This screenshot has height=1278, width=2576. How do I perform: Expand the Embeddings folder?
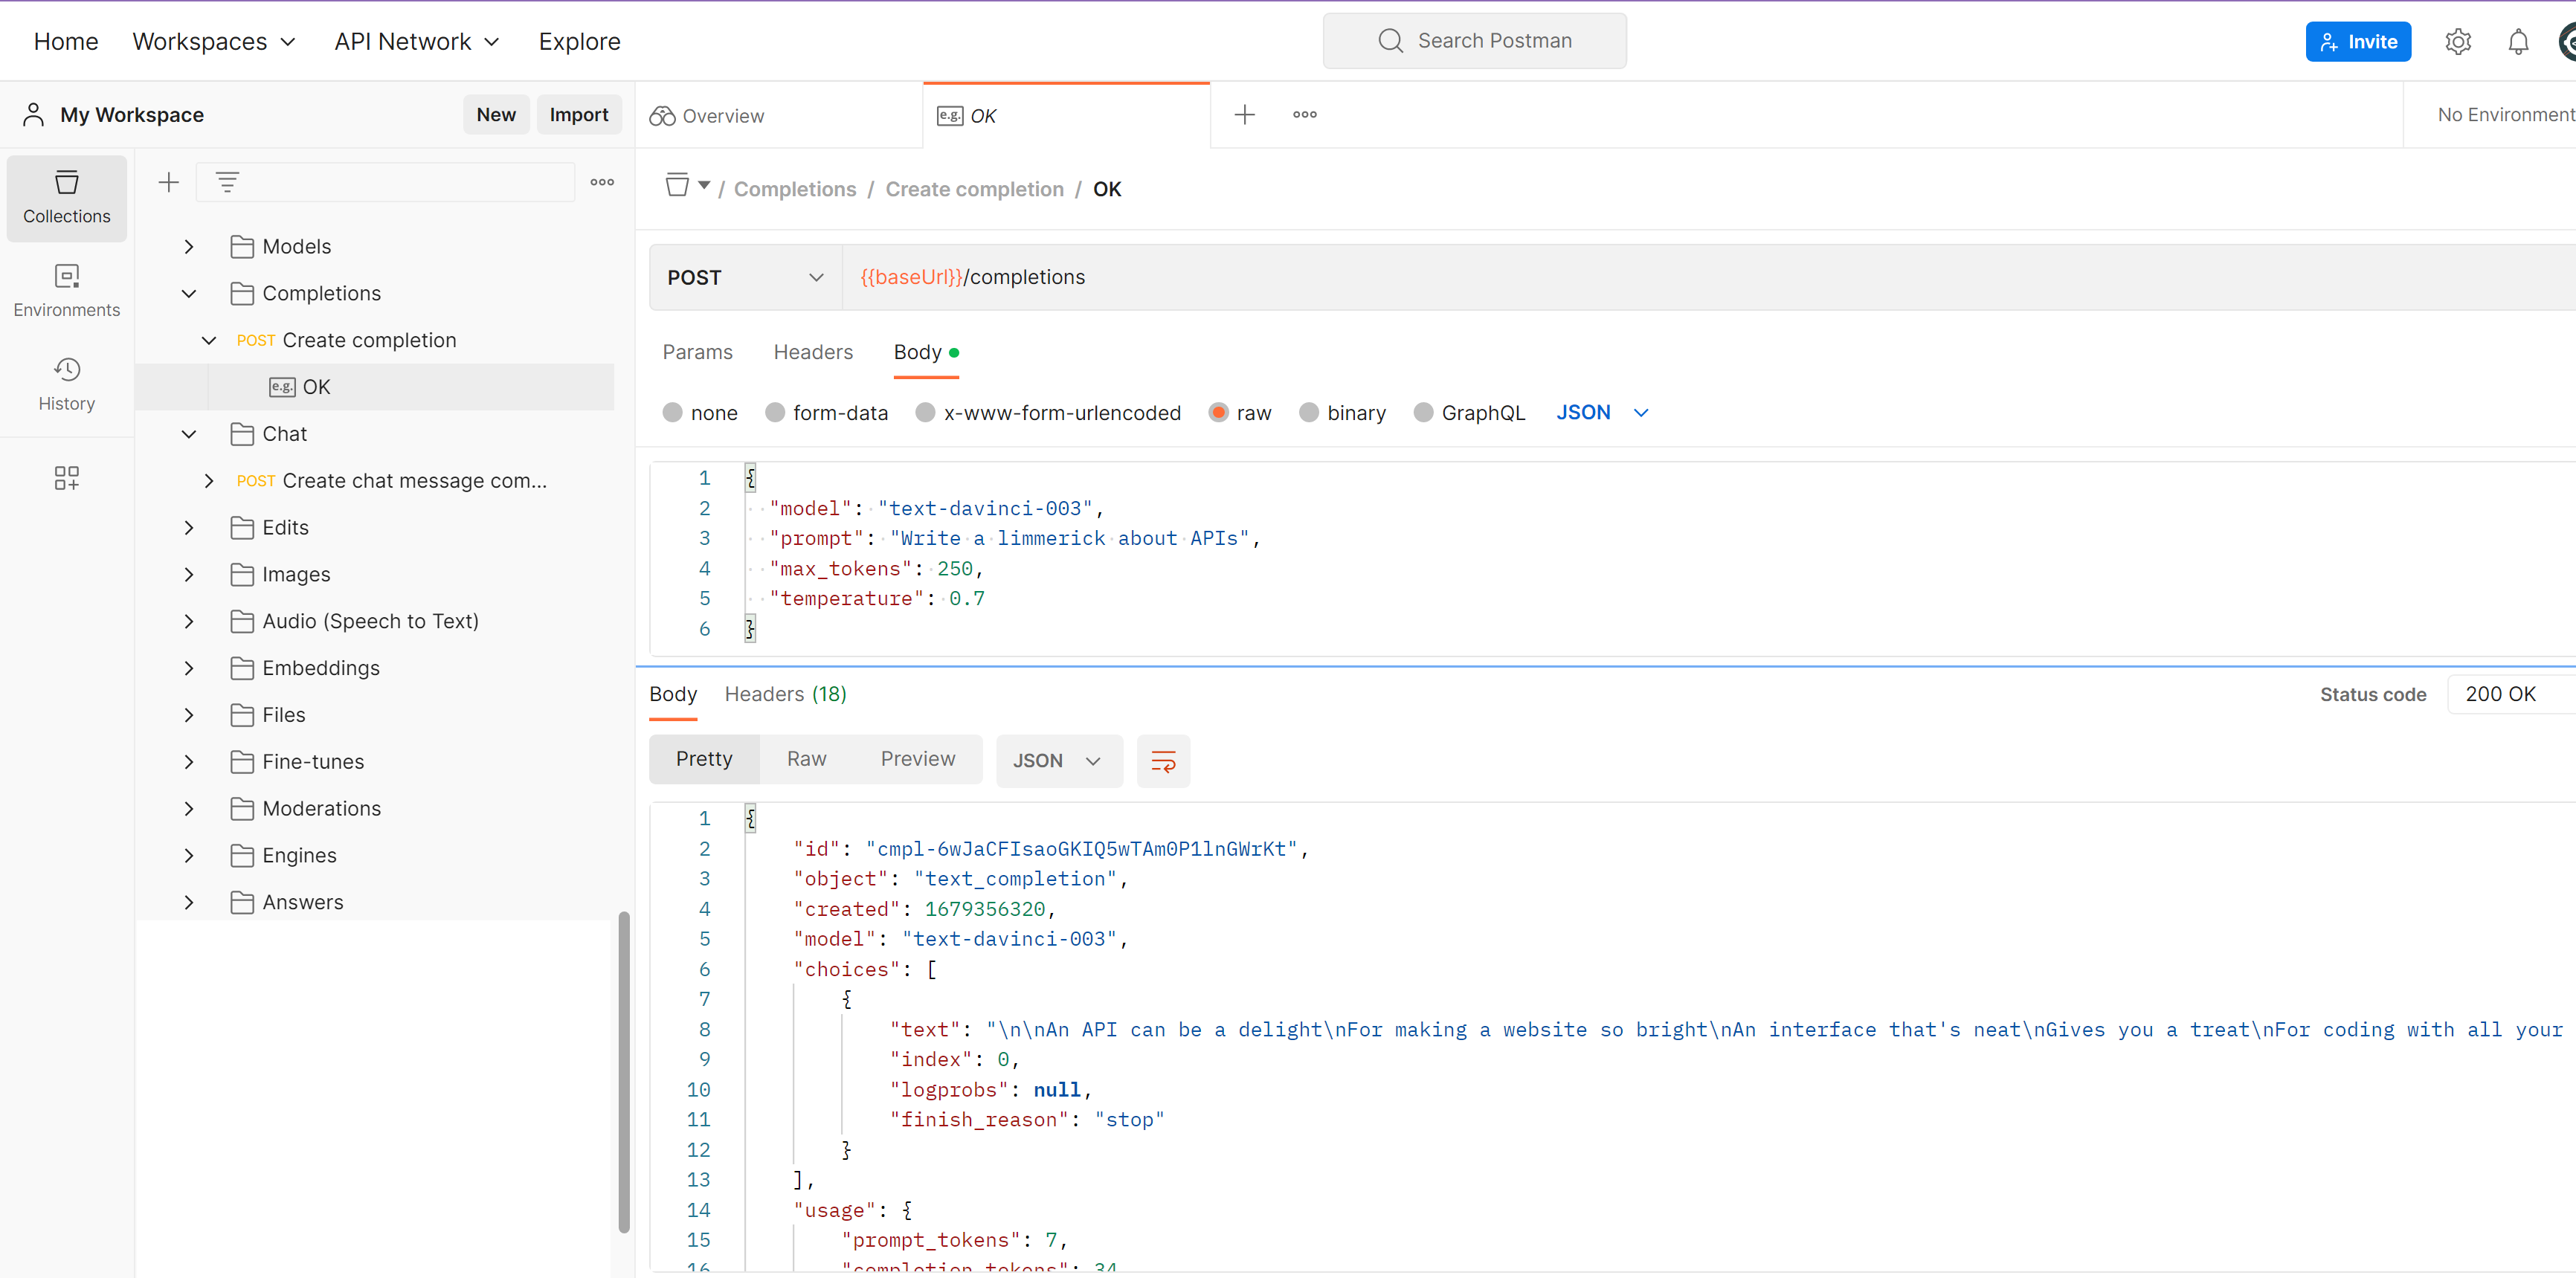[189, 668]
